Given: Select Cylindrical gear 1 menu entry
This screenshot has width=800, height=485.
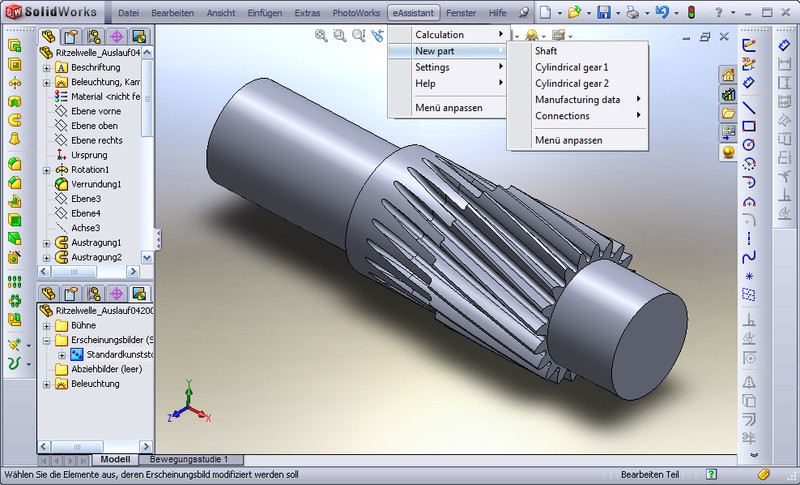Looking at the screenshot, I should click(571, 67).
